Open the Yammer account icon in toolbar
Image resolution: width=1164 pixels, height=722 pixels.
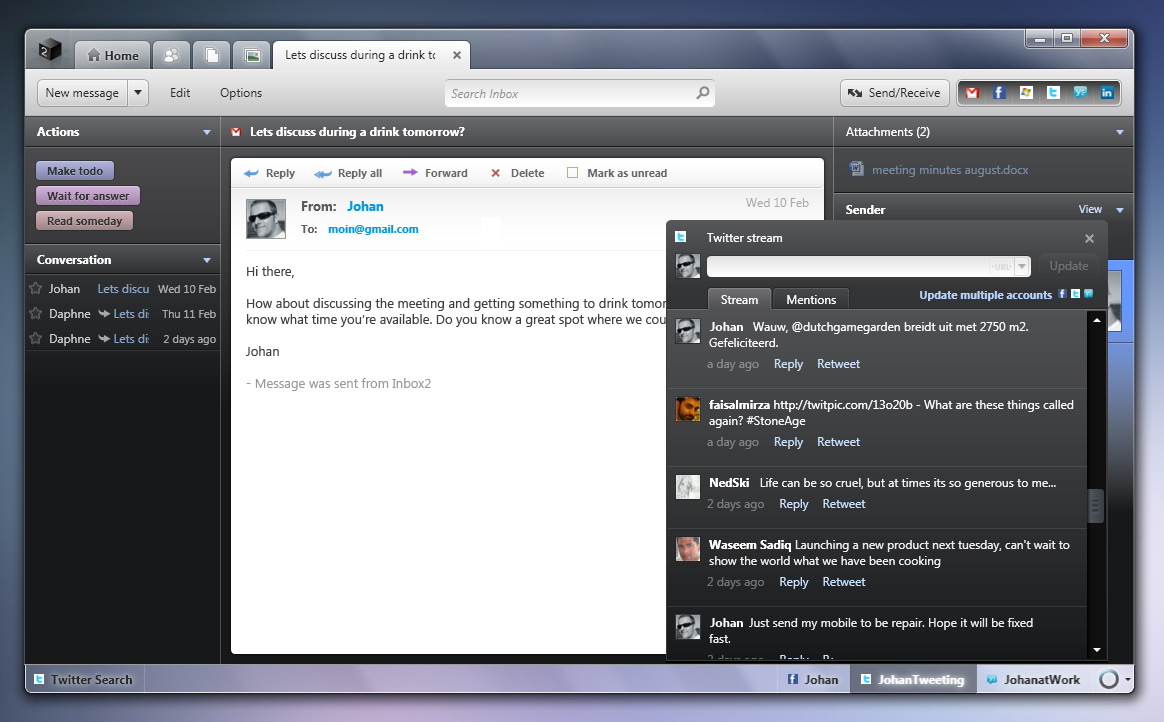[x=1080, y=93]
